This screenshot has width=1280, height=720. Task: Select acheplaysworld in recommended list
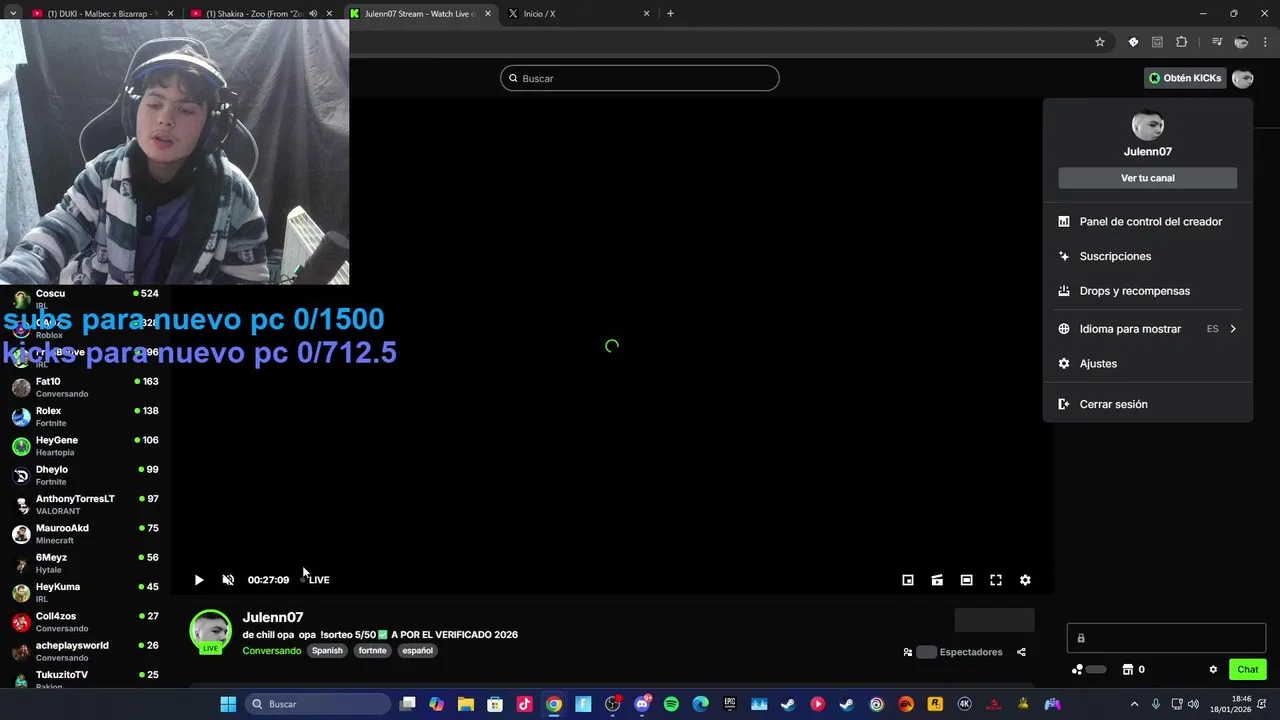click(x=85, y=651)
